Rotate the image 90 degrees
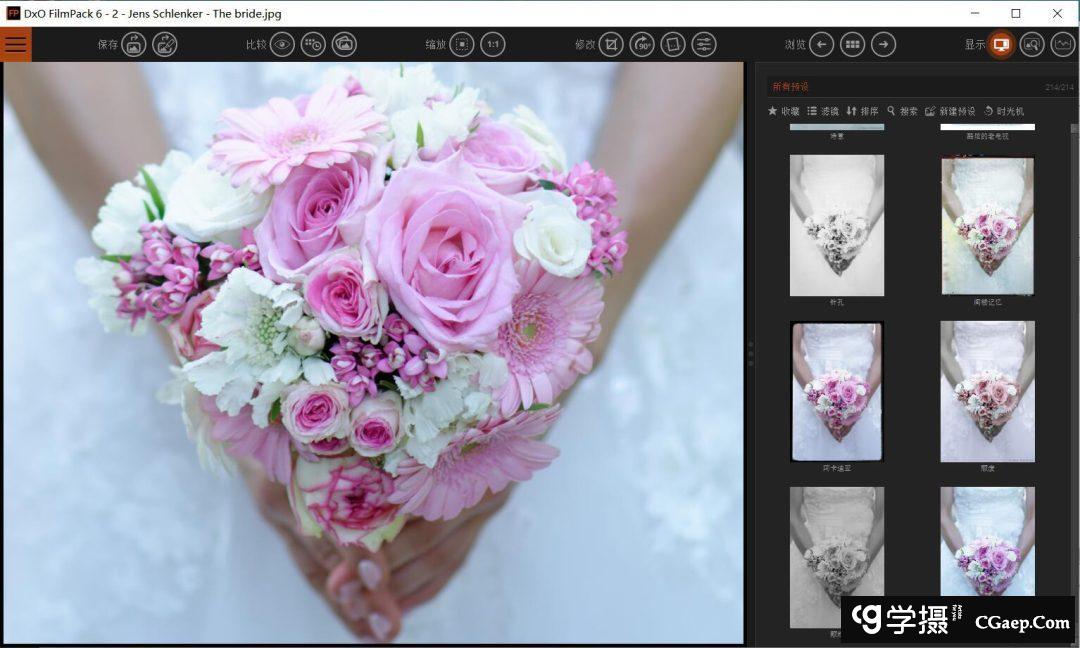 pos(642,44)
